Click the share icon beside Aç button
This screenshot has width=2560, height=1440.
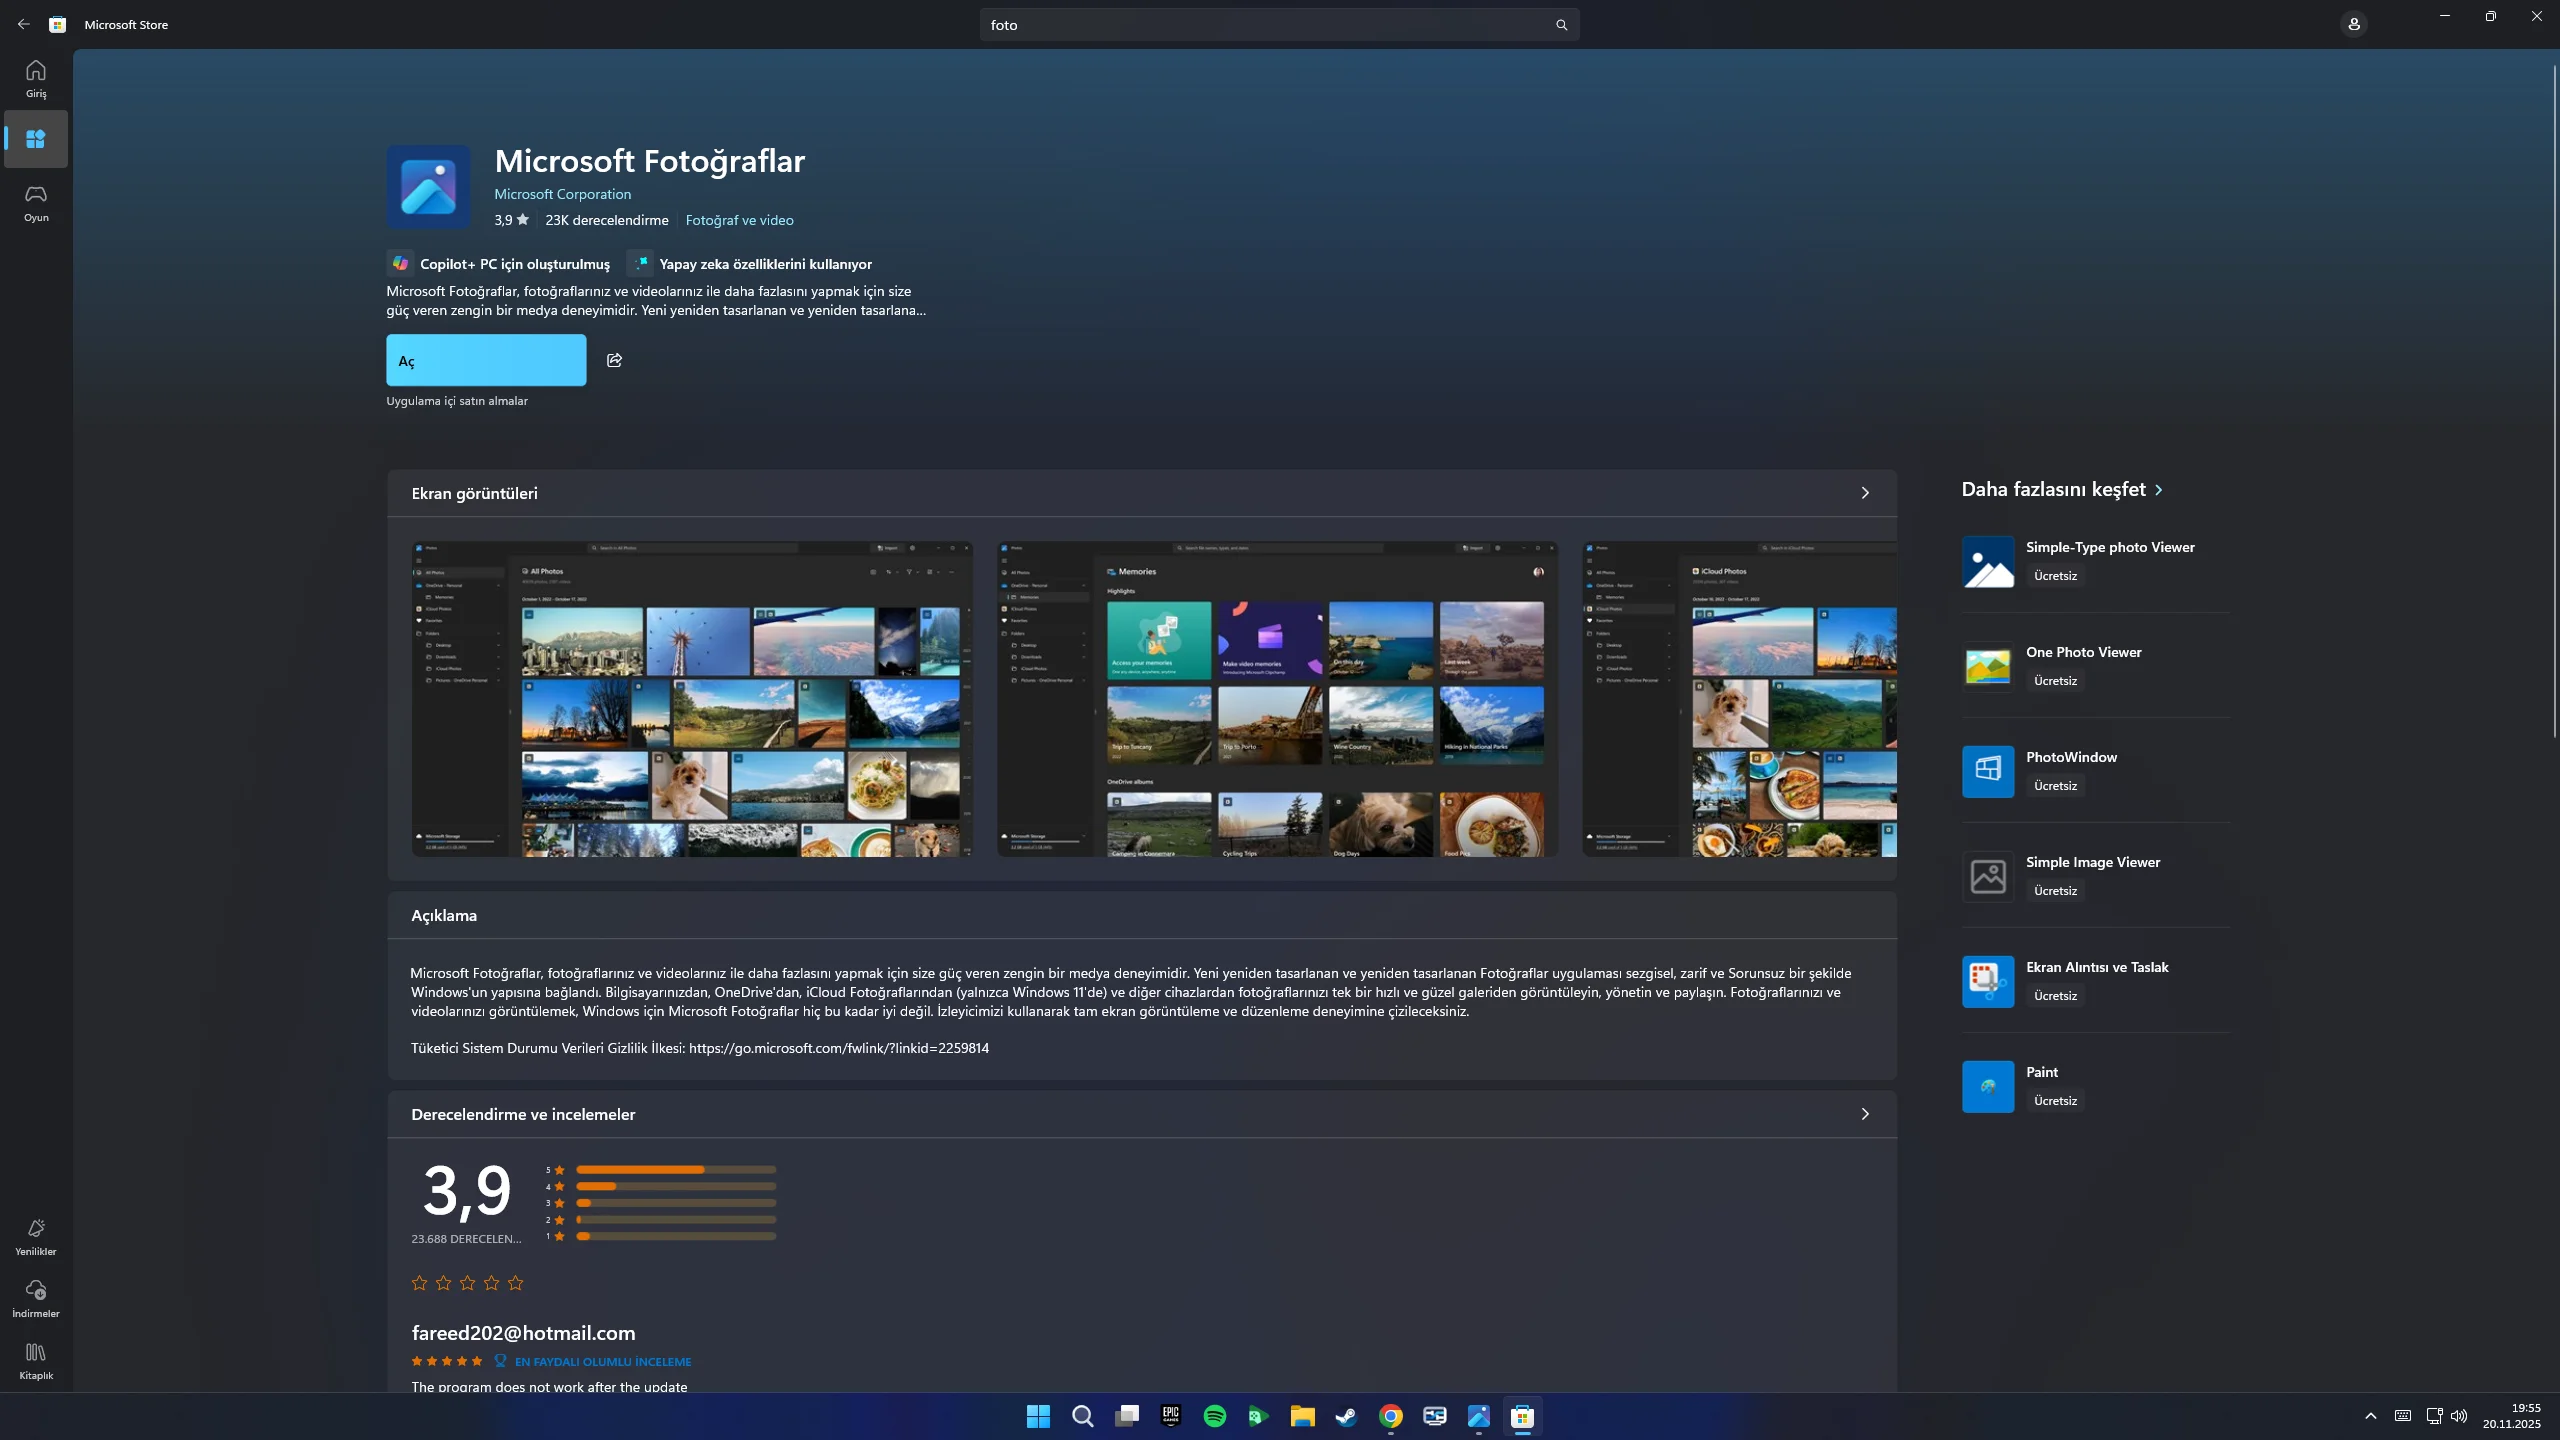pos(614,360)
